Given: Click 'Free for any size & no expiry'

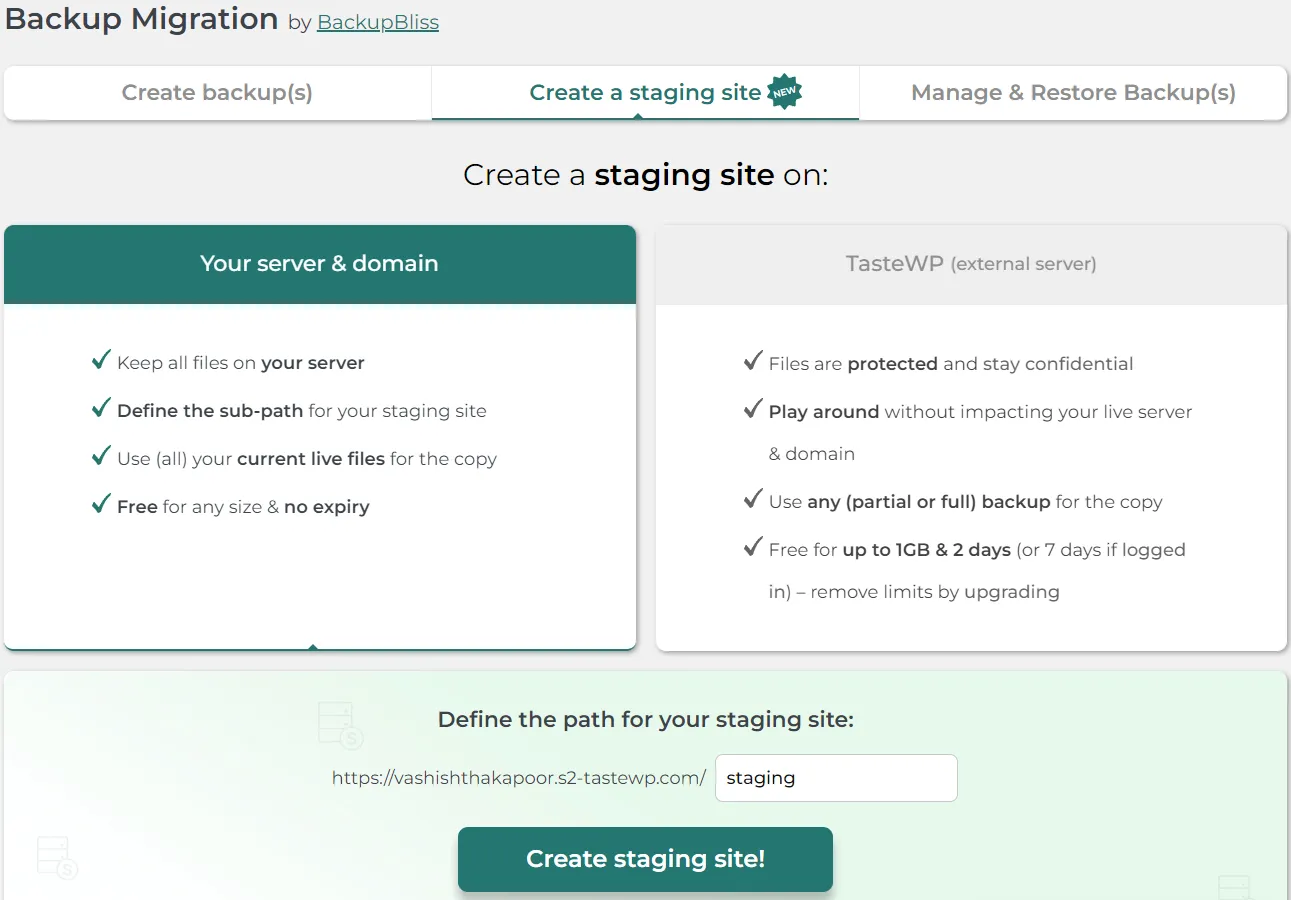Looking at the screenshot, I should point(243,507).
